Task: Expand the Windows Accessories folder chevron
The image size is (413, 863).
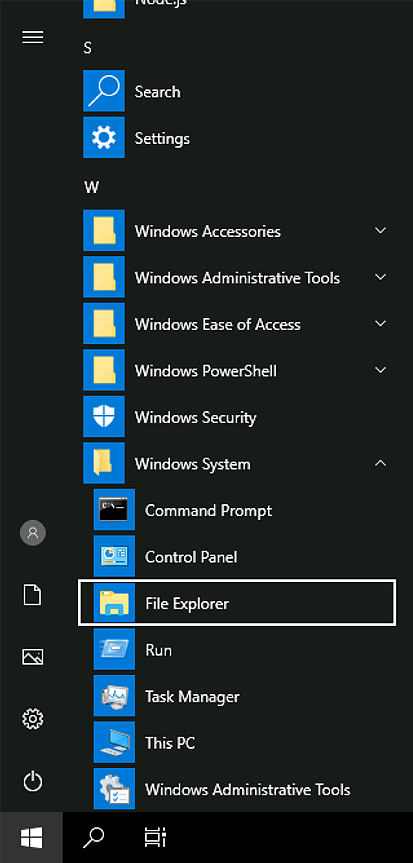Action: click(x=381, y=231)
